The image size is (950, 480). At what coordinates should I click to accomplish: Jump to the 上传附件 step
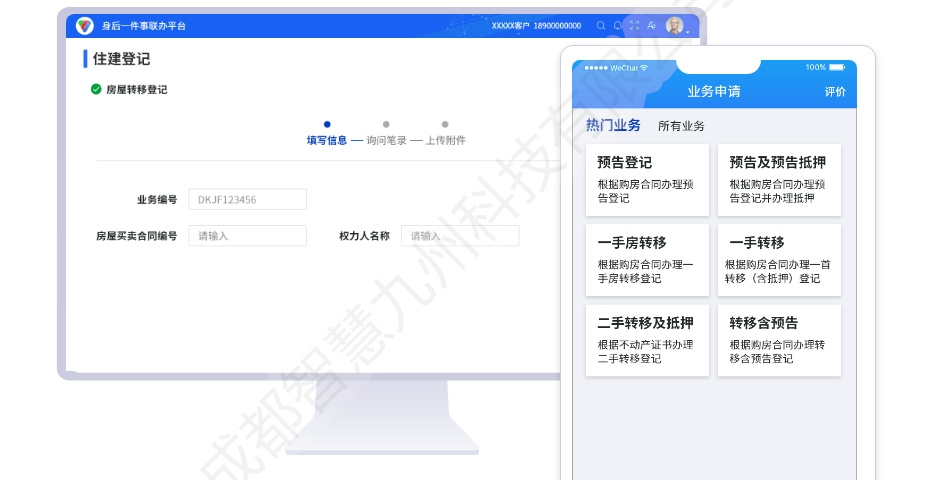click(x=445, y=140)
